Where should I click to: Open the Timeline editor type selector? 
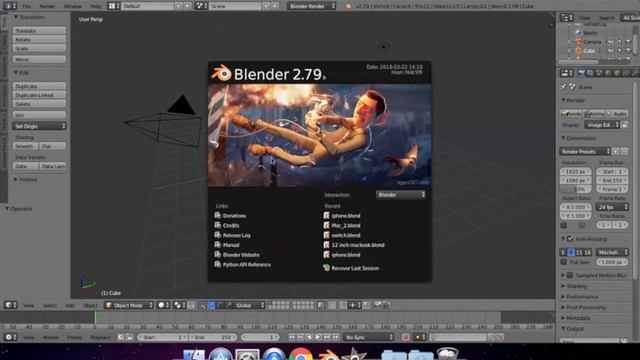[x=11, y=337]
